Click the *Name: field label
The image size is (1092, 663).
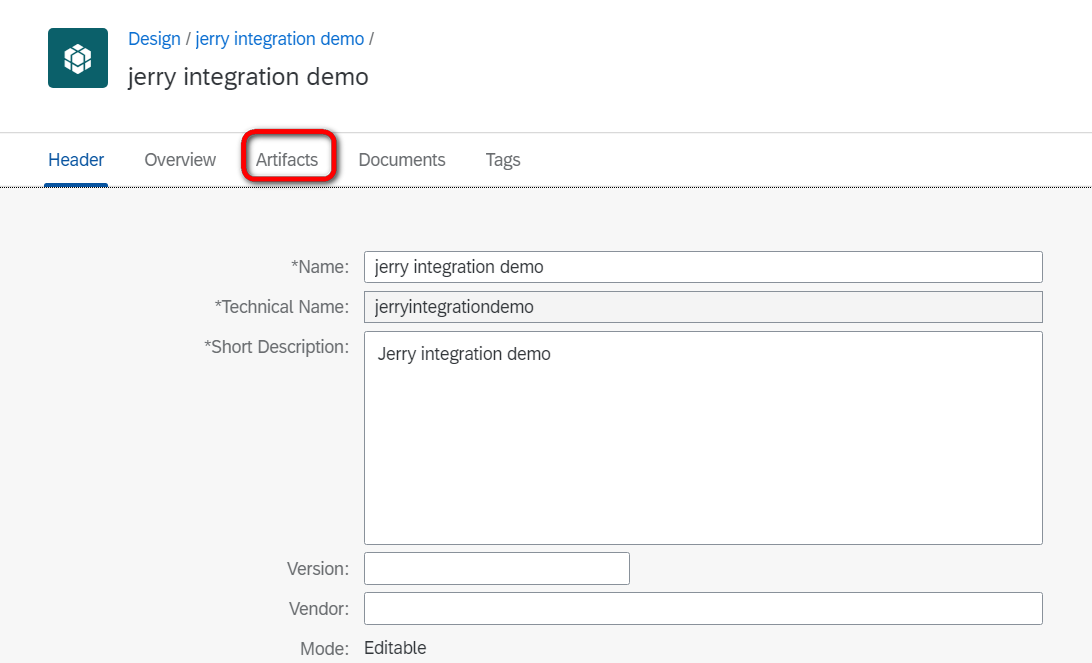click(320, 267)
